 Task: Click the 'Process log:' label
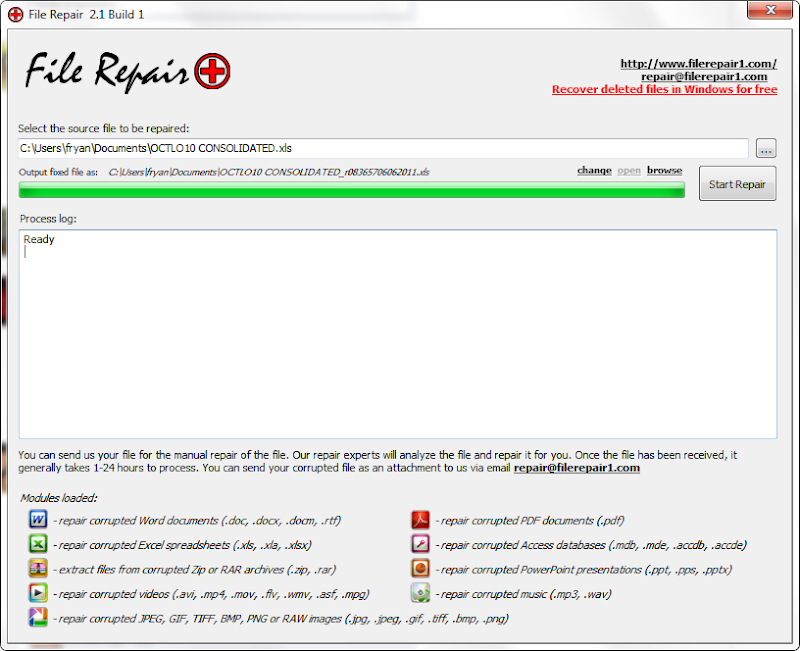pyautogui.click(x=48, y=219)
